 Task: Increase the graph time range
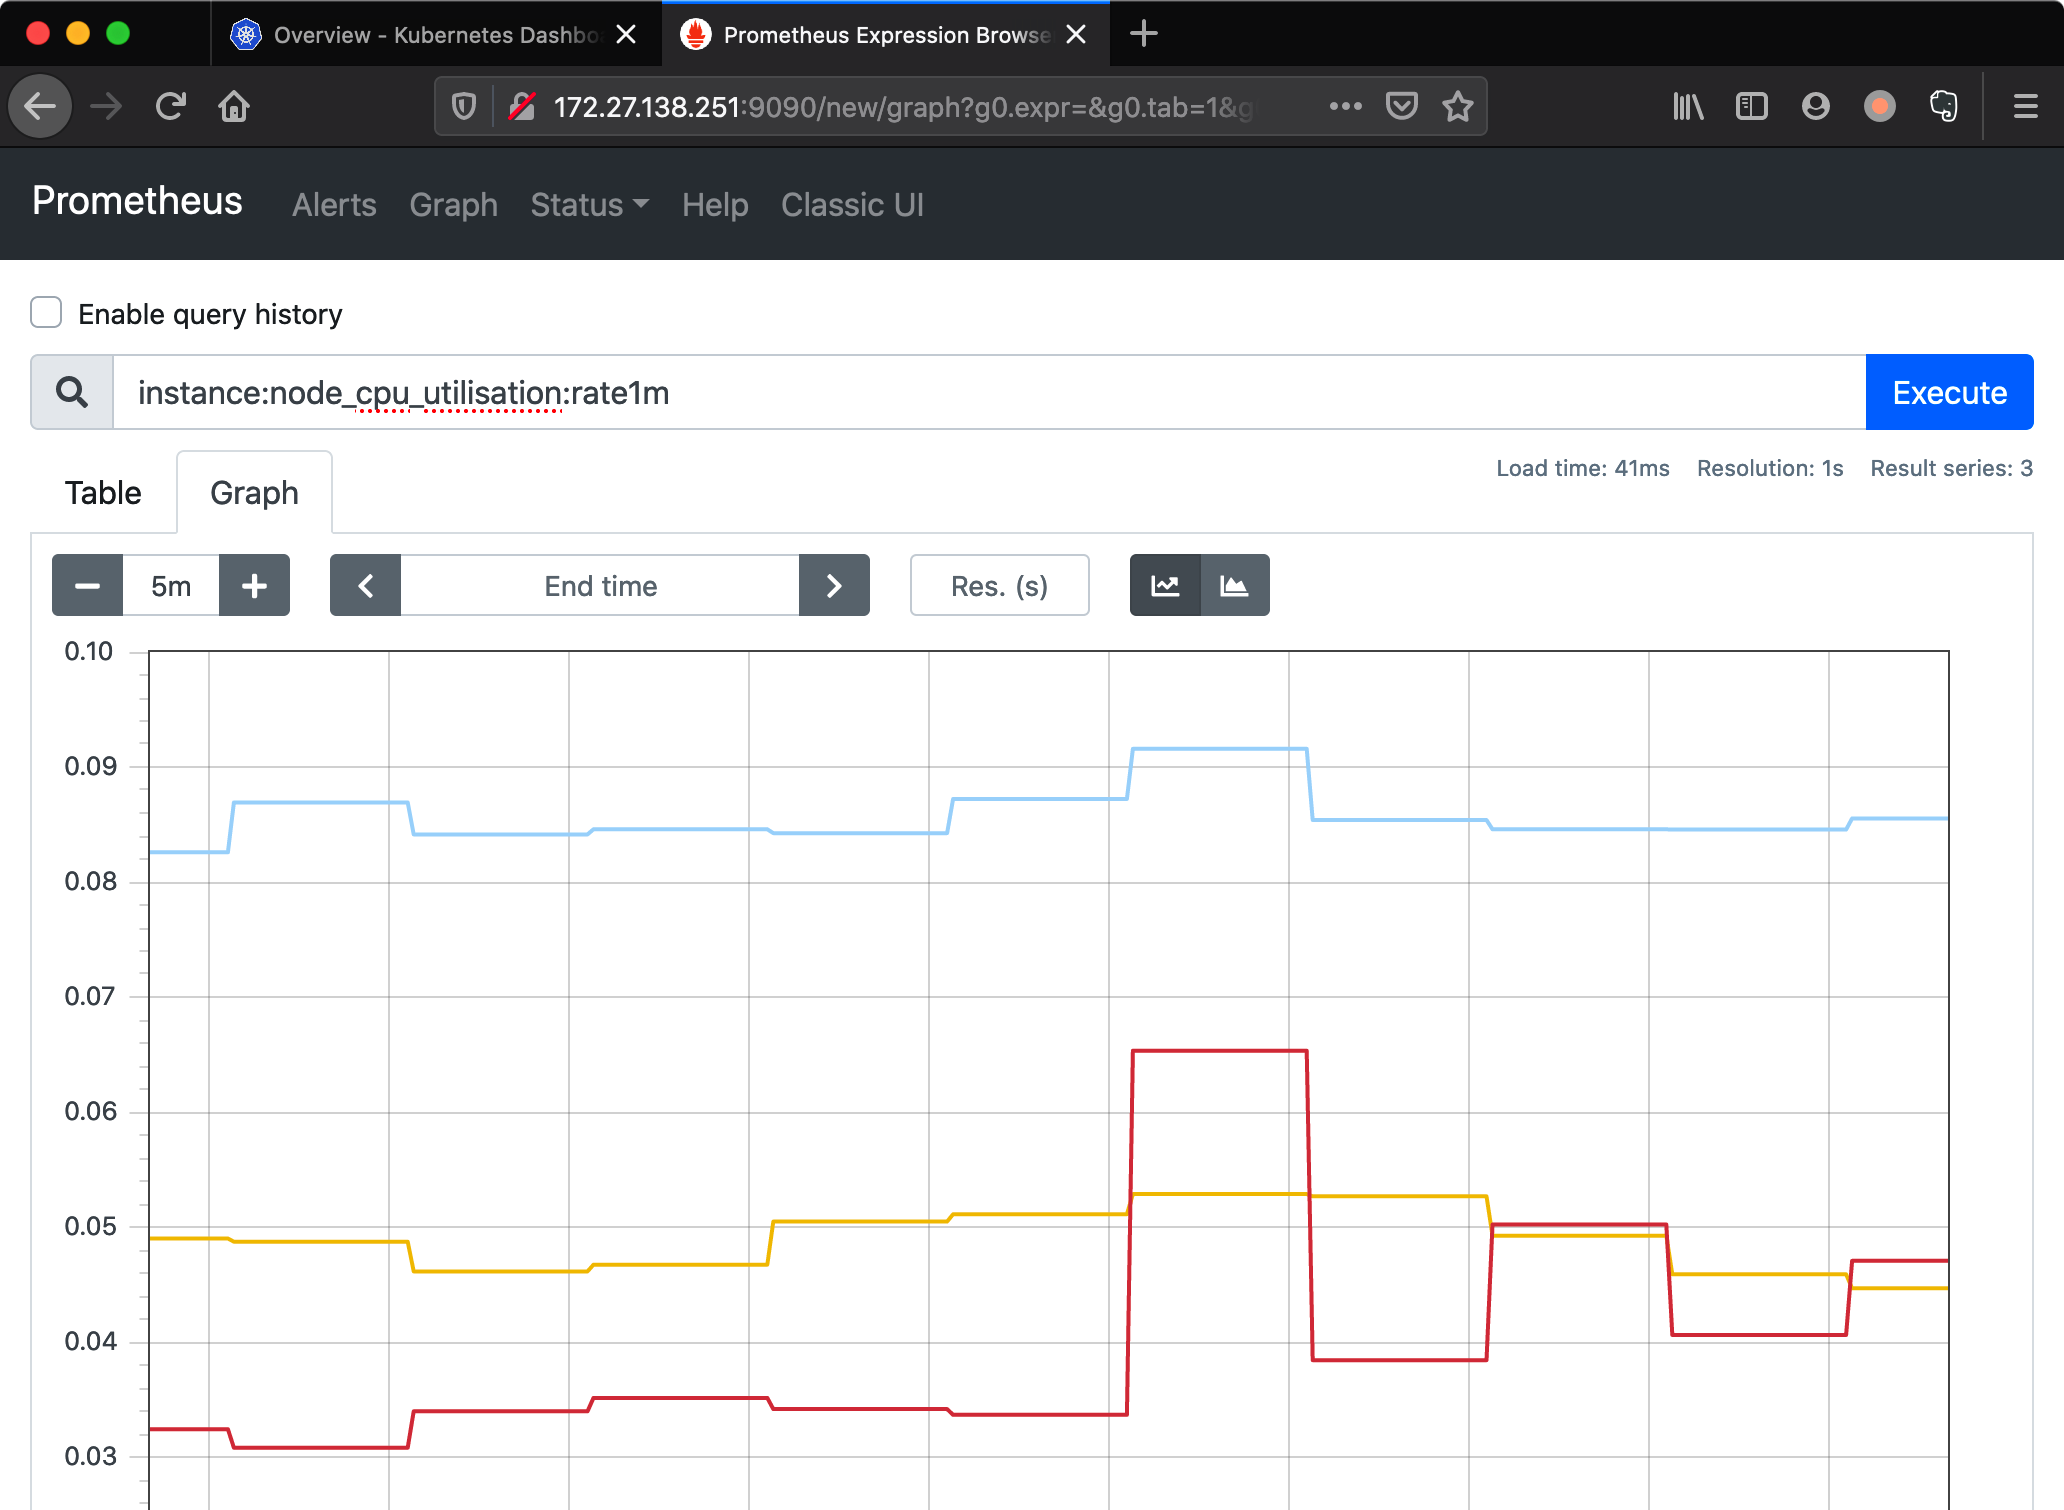pyautogui.click(x=255, y=585)
